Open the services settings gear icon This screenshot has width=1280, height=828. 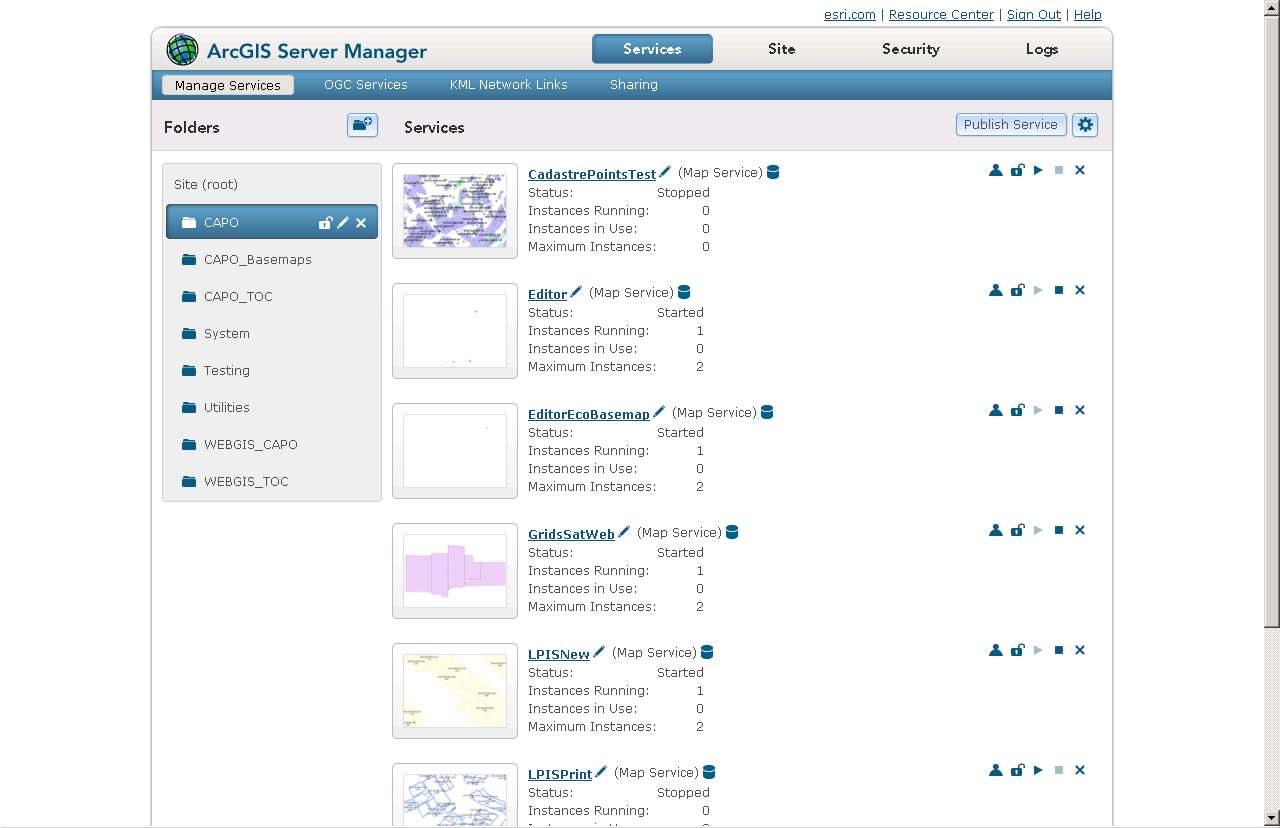click(1085, 125)
